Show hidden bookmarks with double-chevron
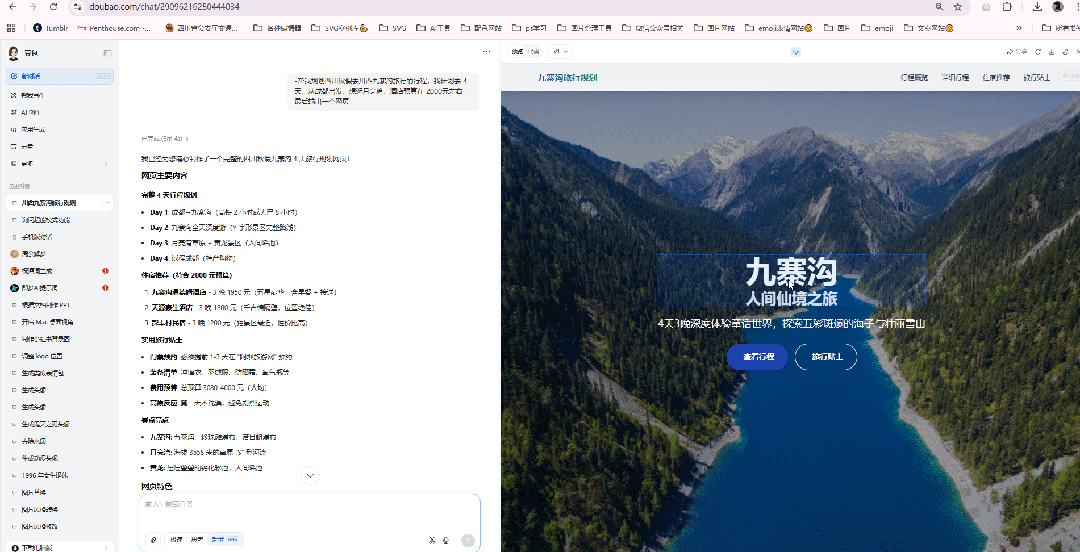This screenshot has height=552, width=1080. coord(1019,28)
